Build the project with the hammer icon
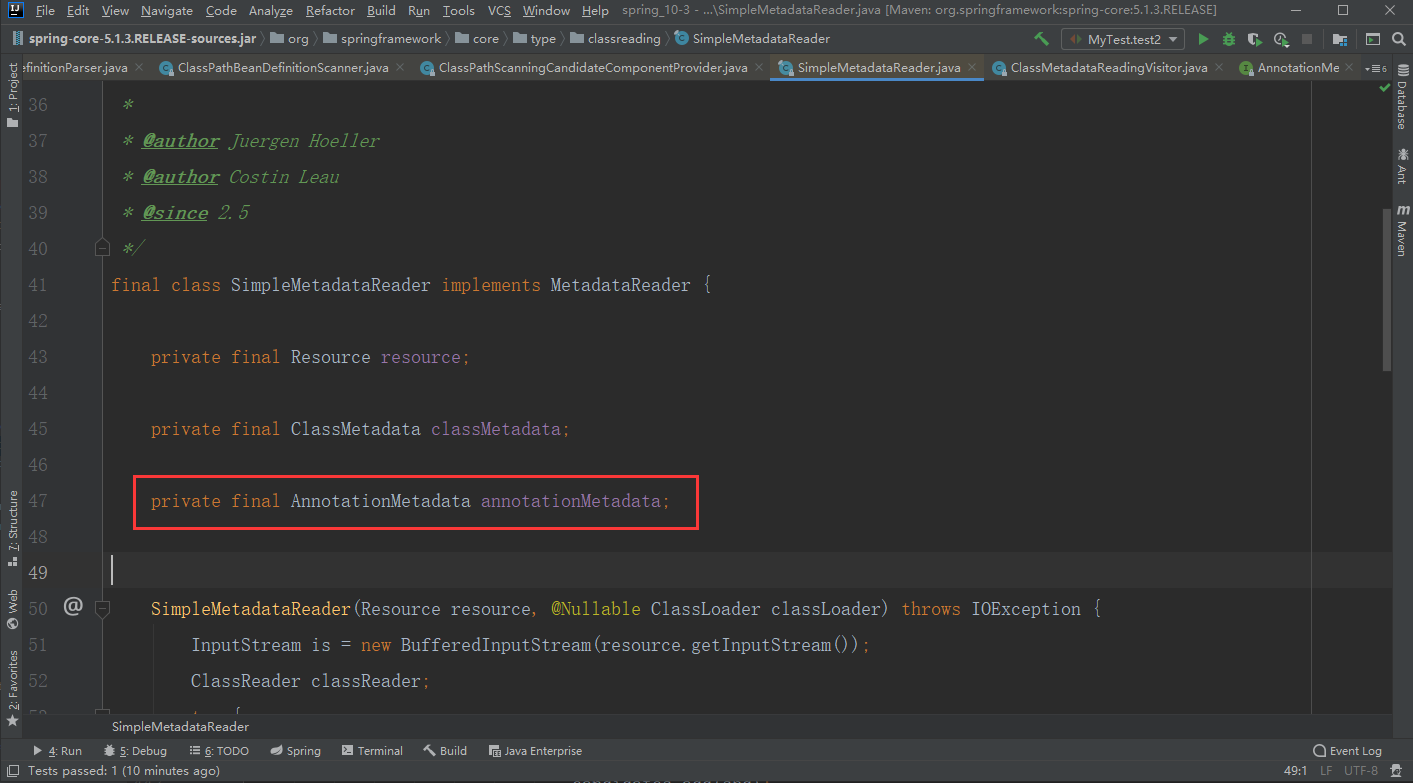 [1041, 39]
